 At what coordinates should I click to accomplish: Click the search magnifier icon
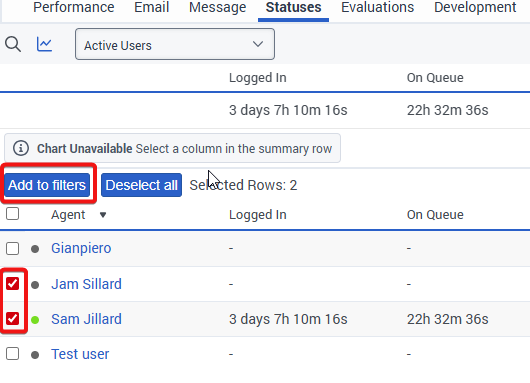[13, 44]
